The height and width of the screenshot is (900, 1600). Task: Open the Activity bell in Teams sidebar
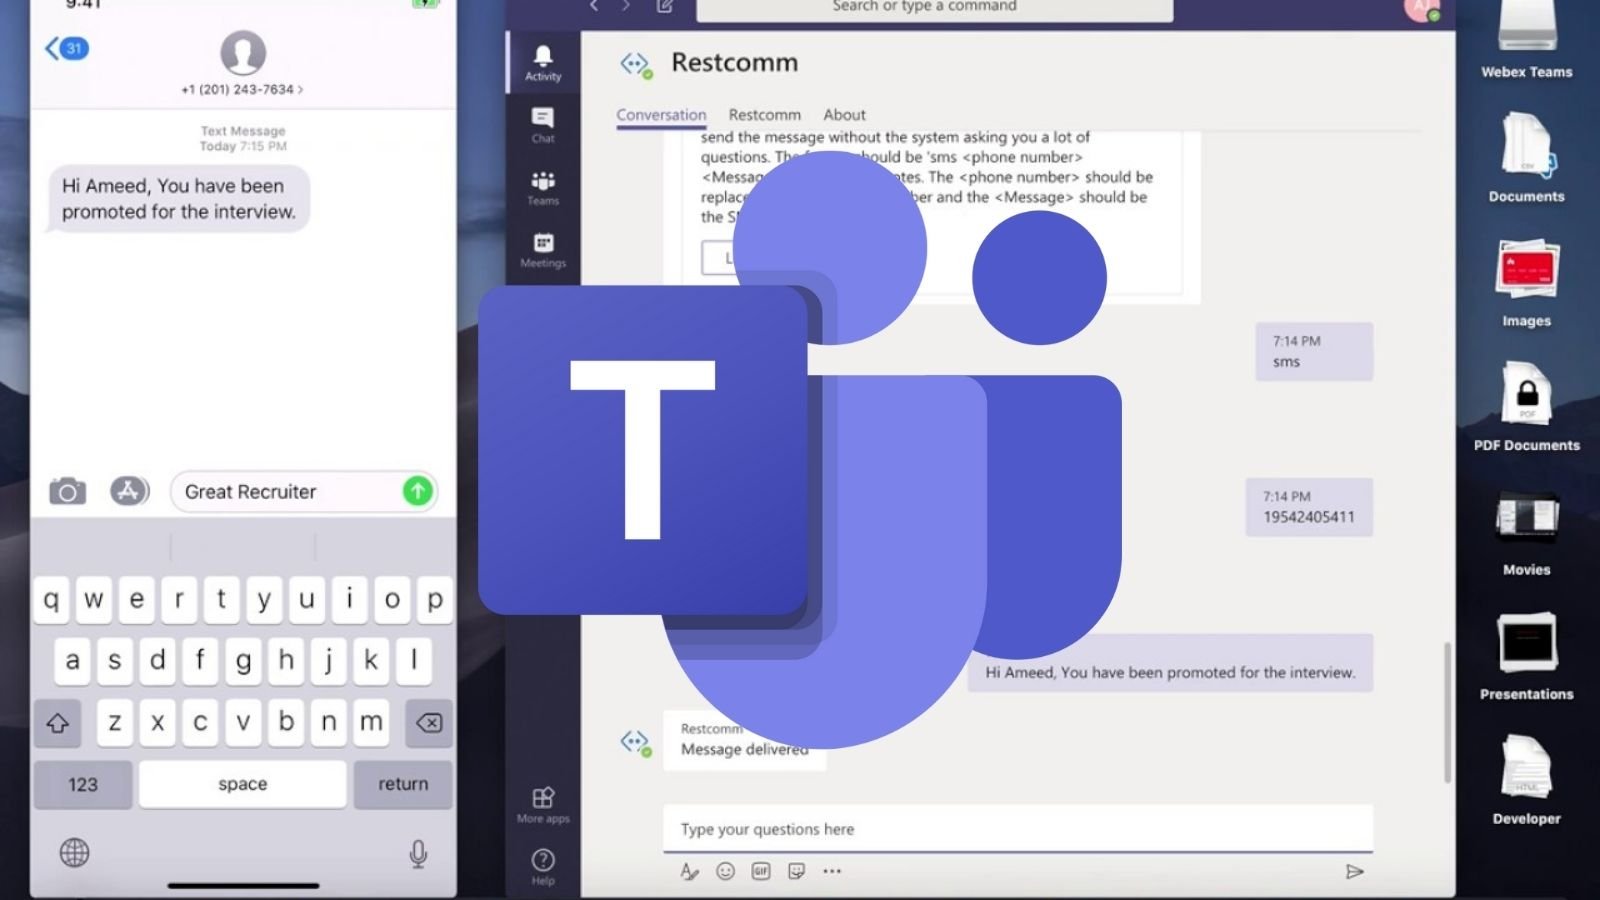(x=543, y=63)
